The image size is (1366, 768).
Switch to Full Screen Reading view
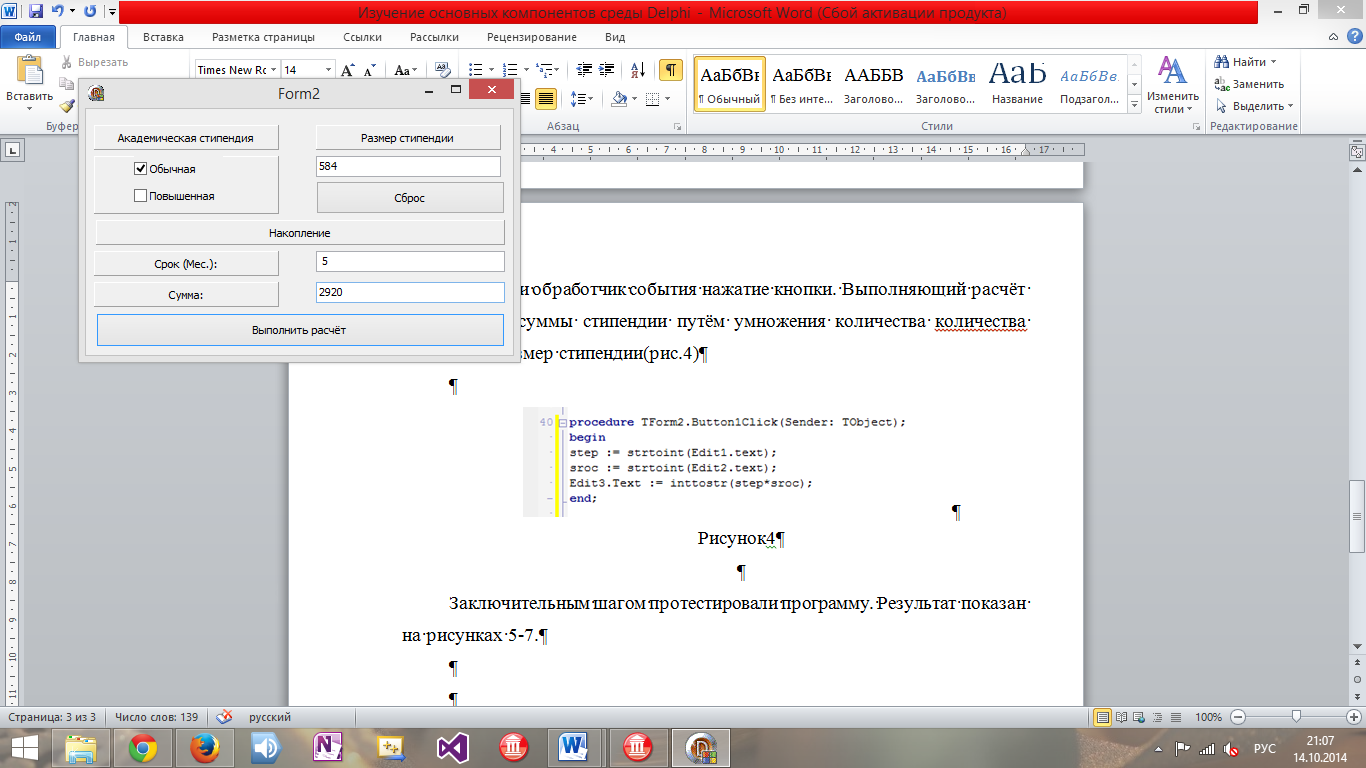1120,717
